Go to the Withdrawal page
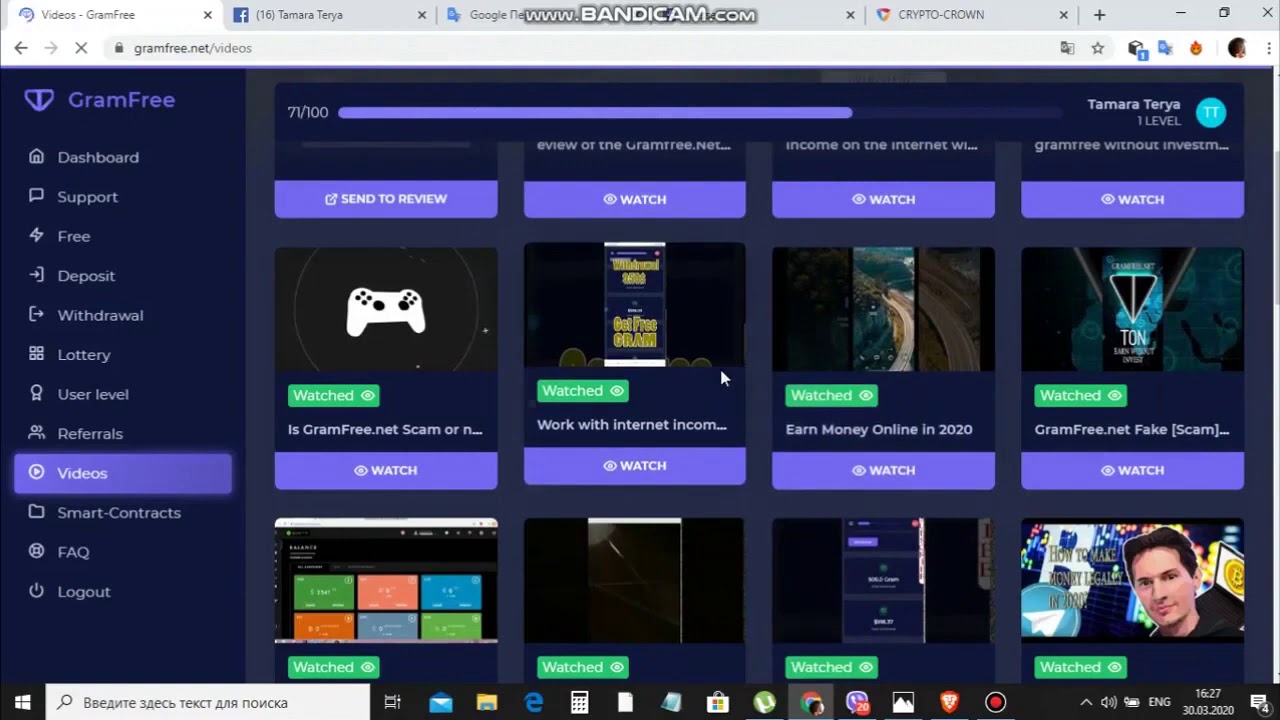The image size is (1280, 720). click(x=100, y=315)
